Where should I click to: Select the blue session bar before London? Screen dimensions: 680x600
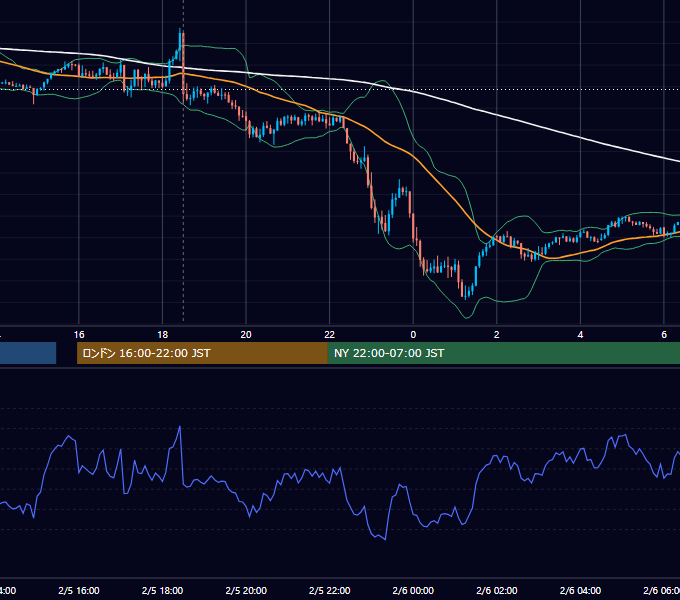28,353
